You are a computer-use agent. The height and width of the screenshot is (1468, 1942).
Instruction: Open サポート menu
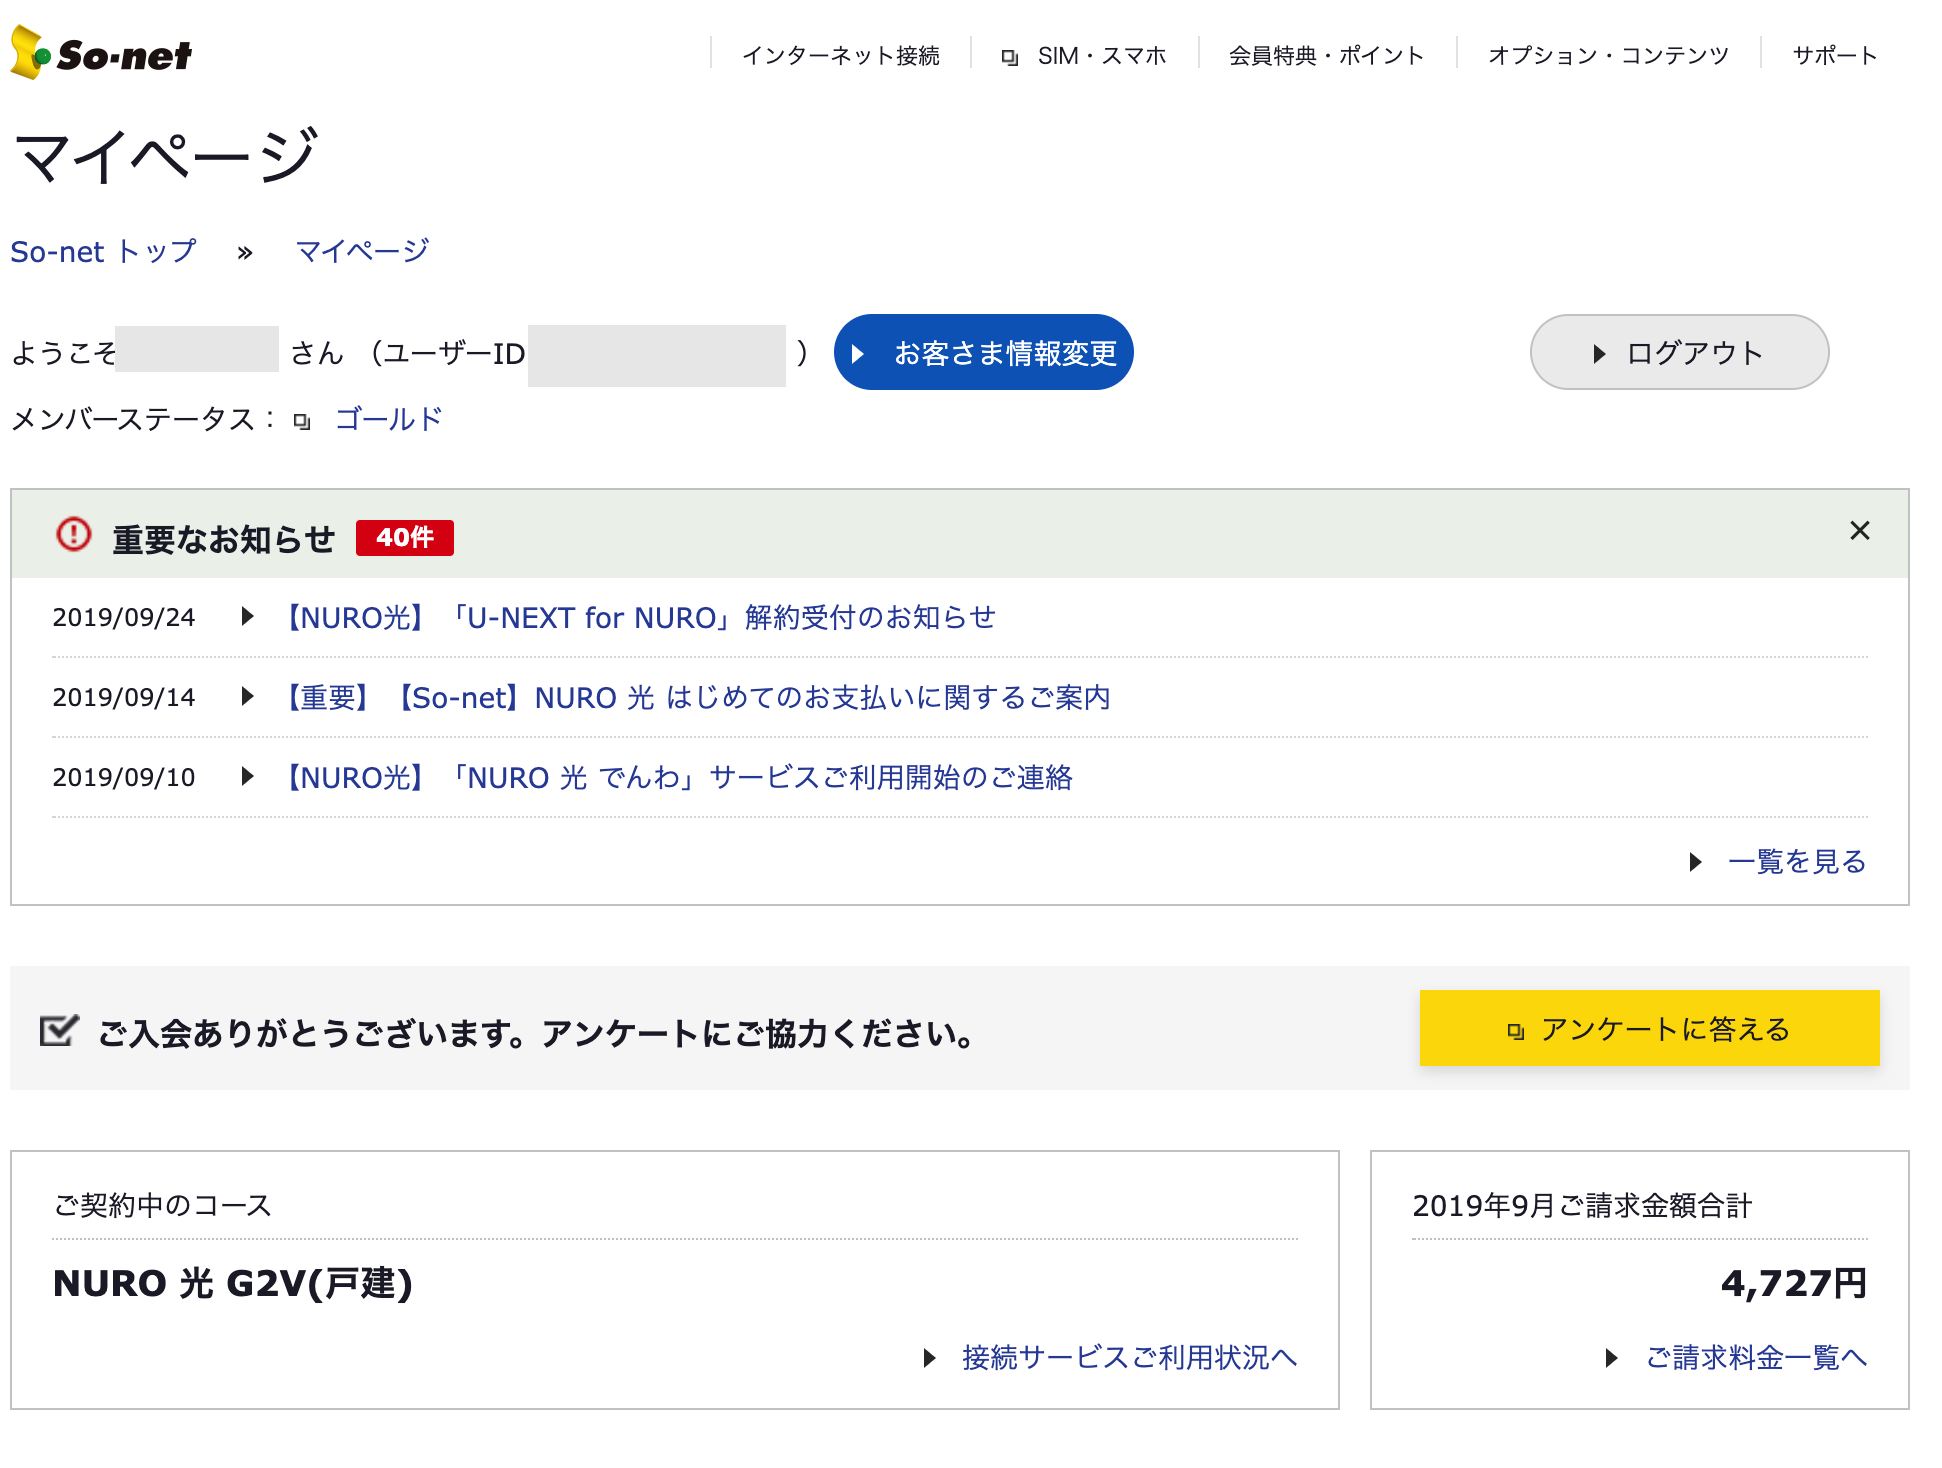tap(1835, 55)
